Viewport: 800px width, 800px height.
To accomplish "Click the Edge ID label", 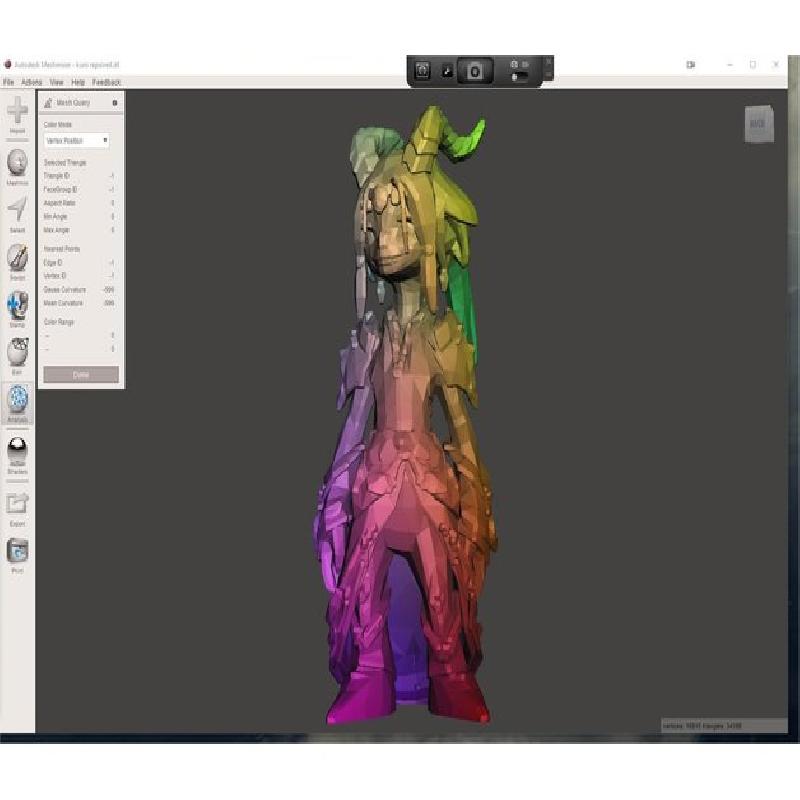I will tap(53, 263).
